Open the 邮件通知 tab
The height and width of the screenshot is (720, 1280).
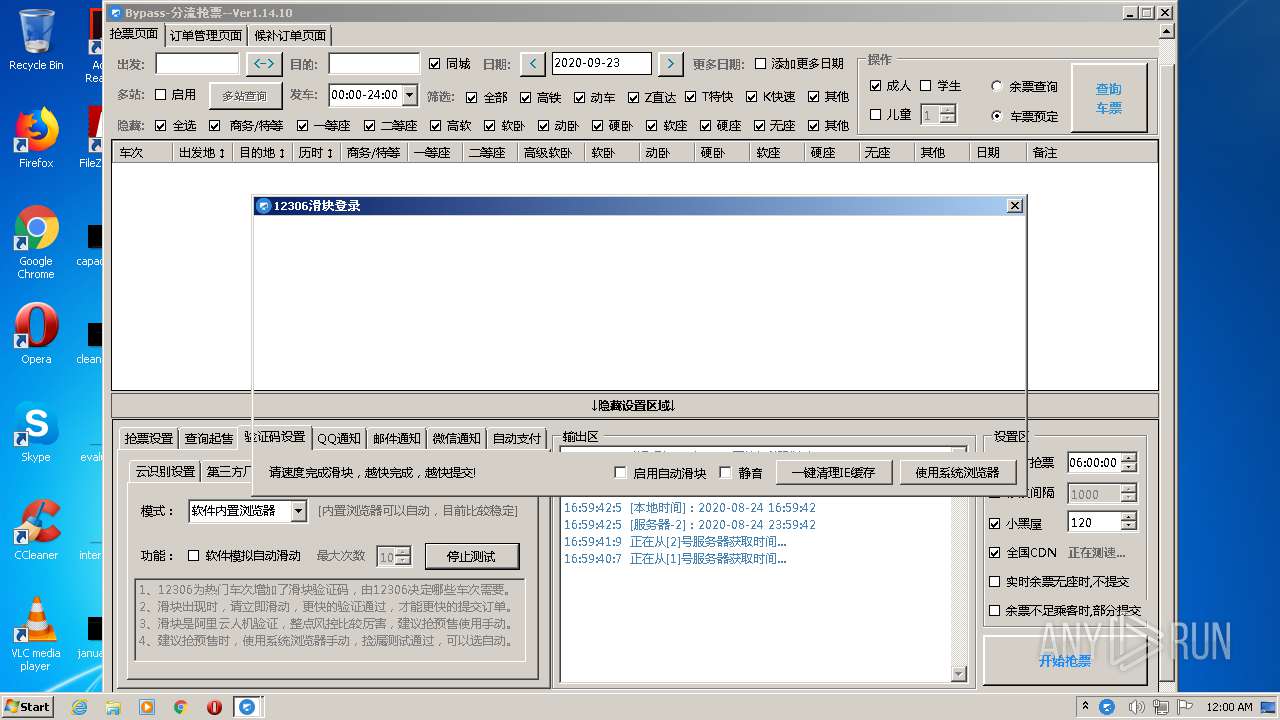click(x=397, y=438)
